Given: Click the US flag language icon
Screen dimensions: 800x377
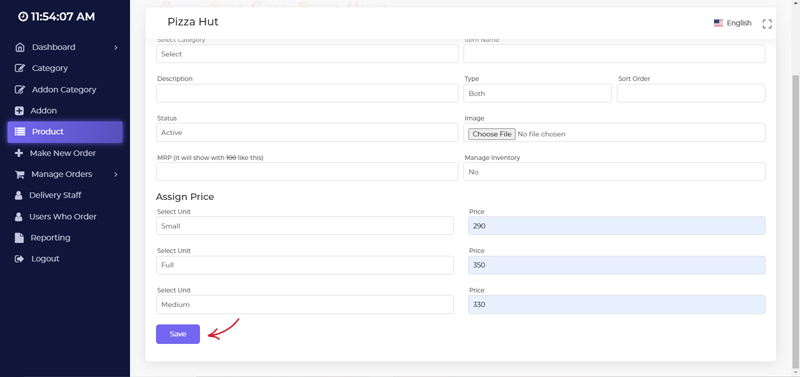Looking at the screenshot, I should [718, 23].
